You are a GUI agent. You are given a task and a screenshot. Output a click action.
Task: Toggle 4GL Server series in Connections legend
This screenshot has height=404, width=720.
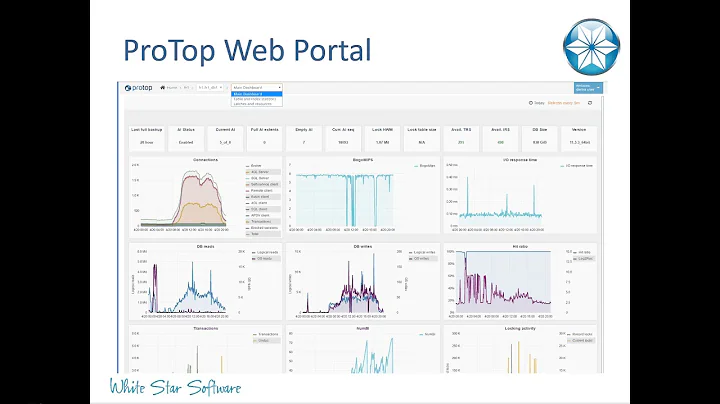click(263, 172)
